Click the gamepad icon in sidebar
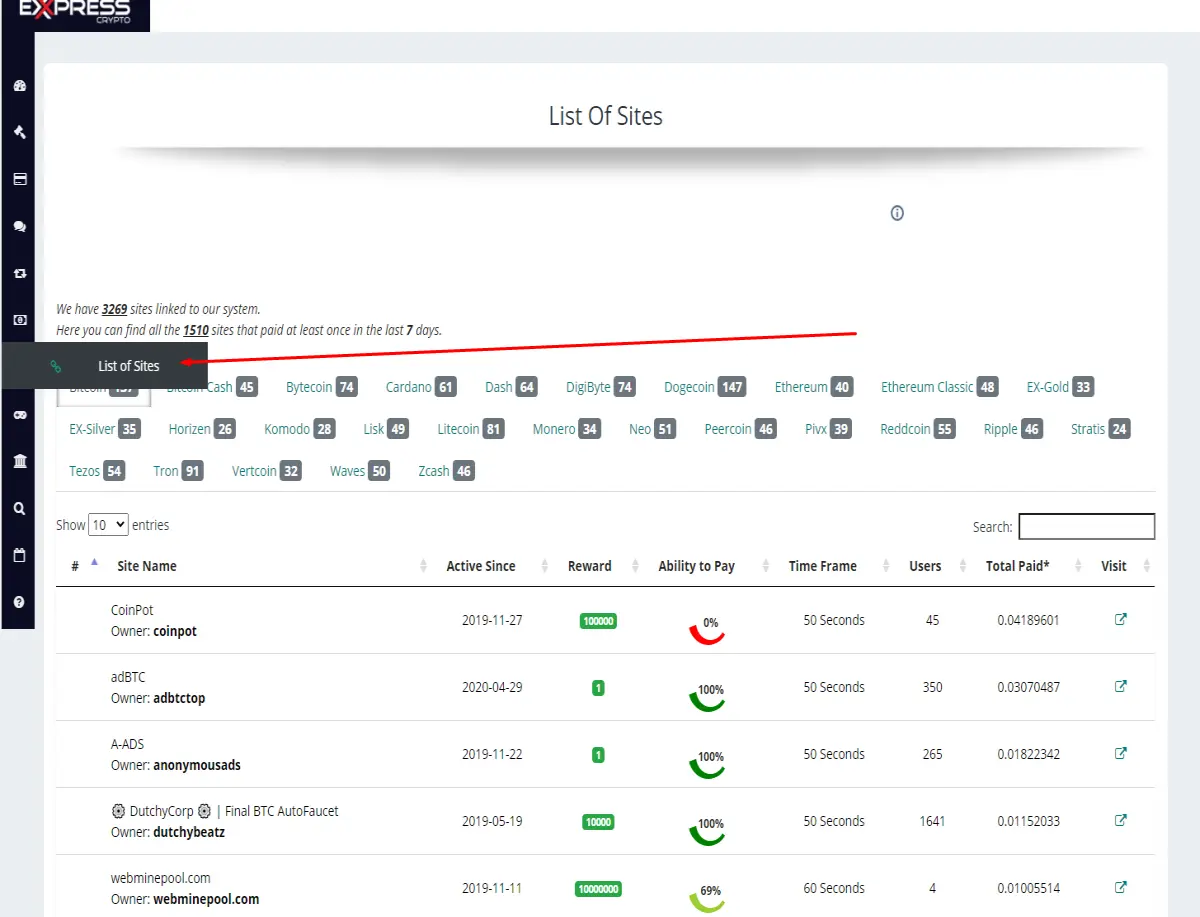 [19, 414]
